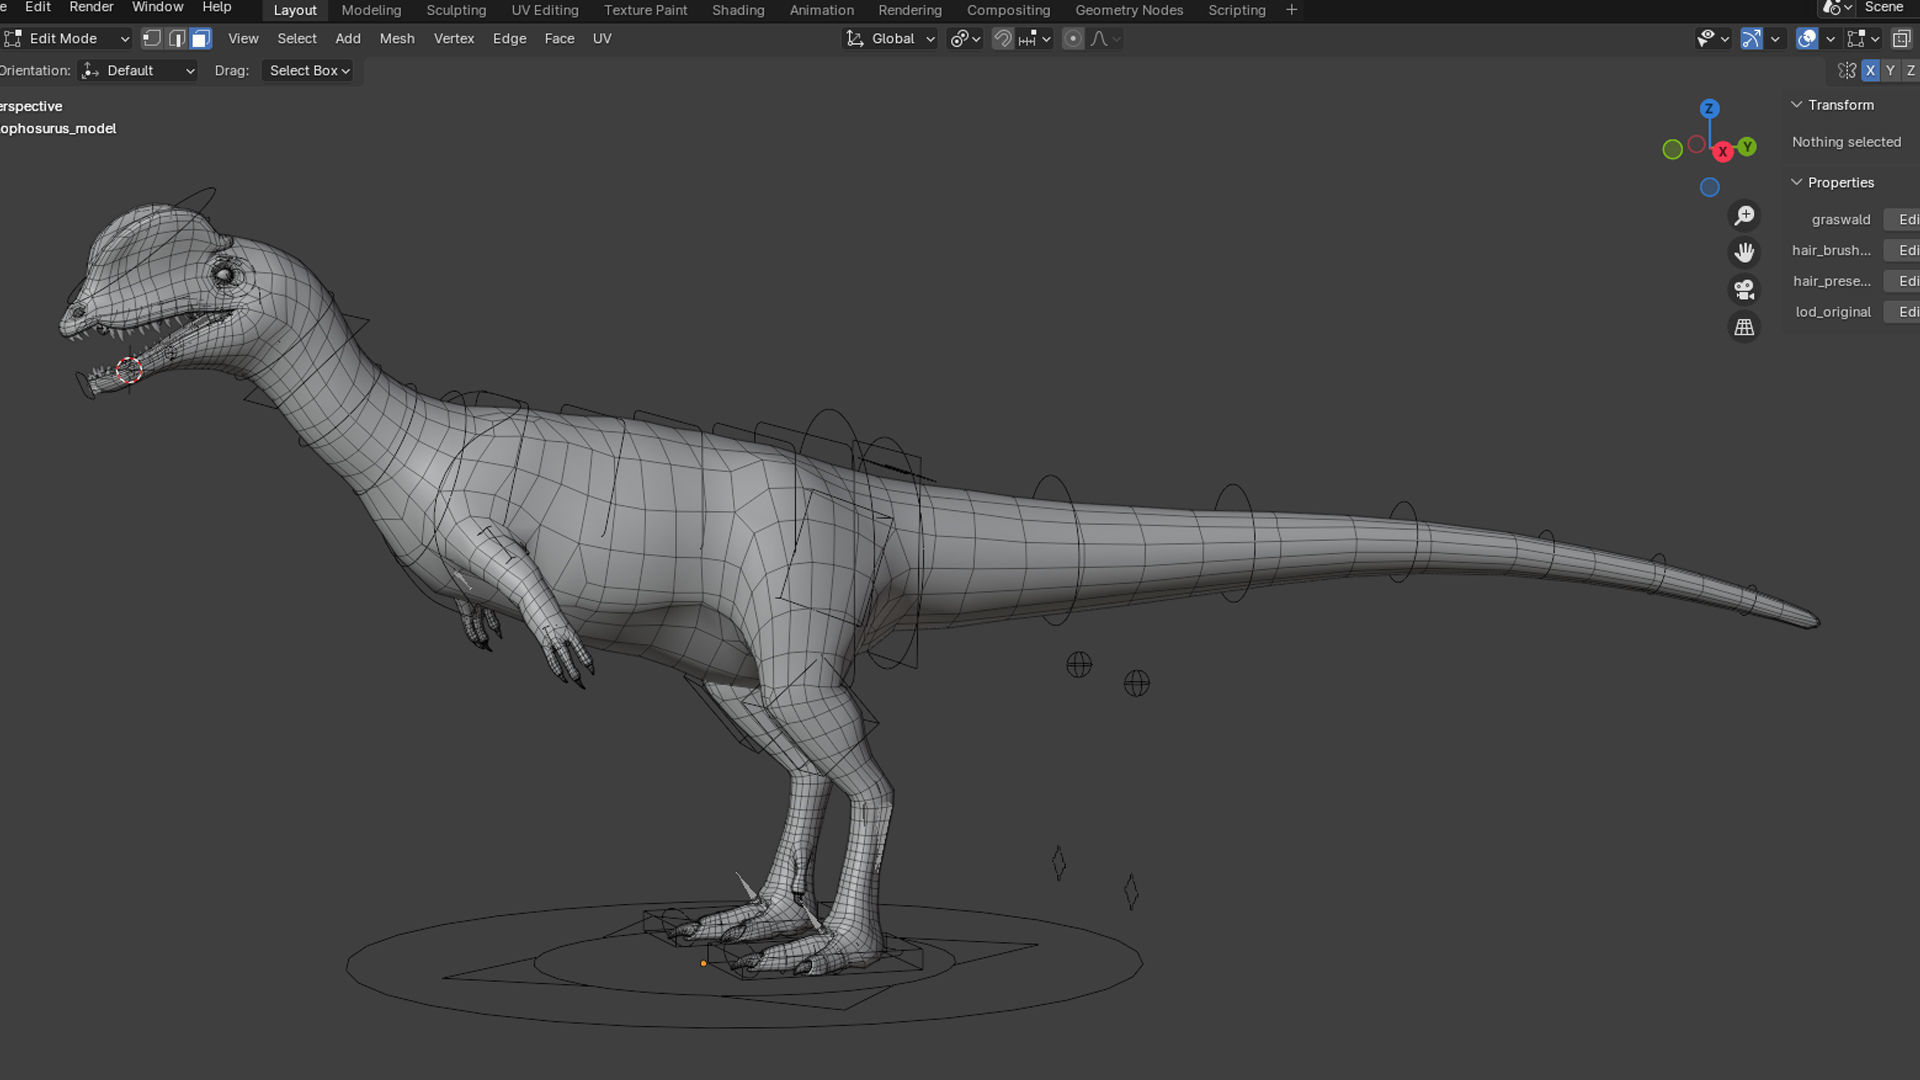Image resolution: width=1920 pixels, height=1080 pixels.
Task: Switch to edge select mode
Action: (177, 39)
